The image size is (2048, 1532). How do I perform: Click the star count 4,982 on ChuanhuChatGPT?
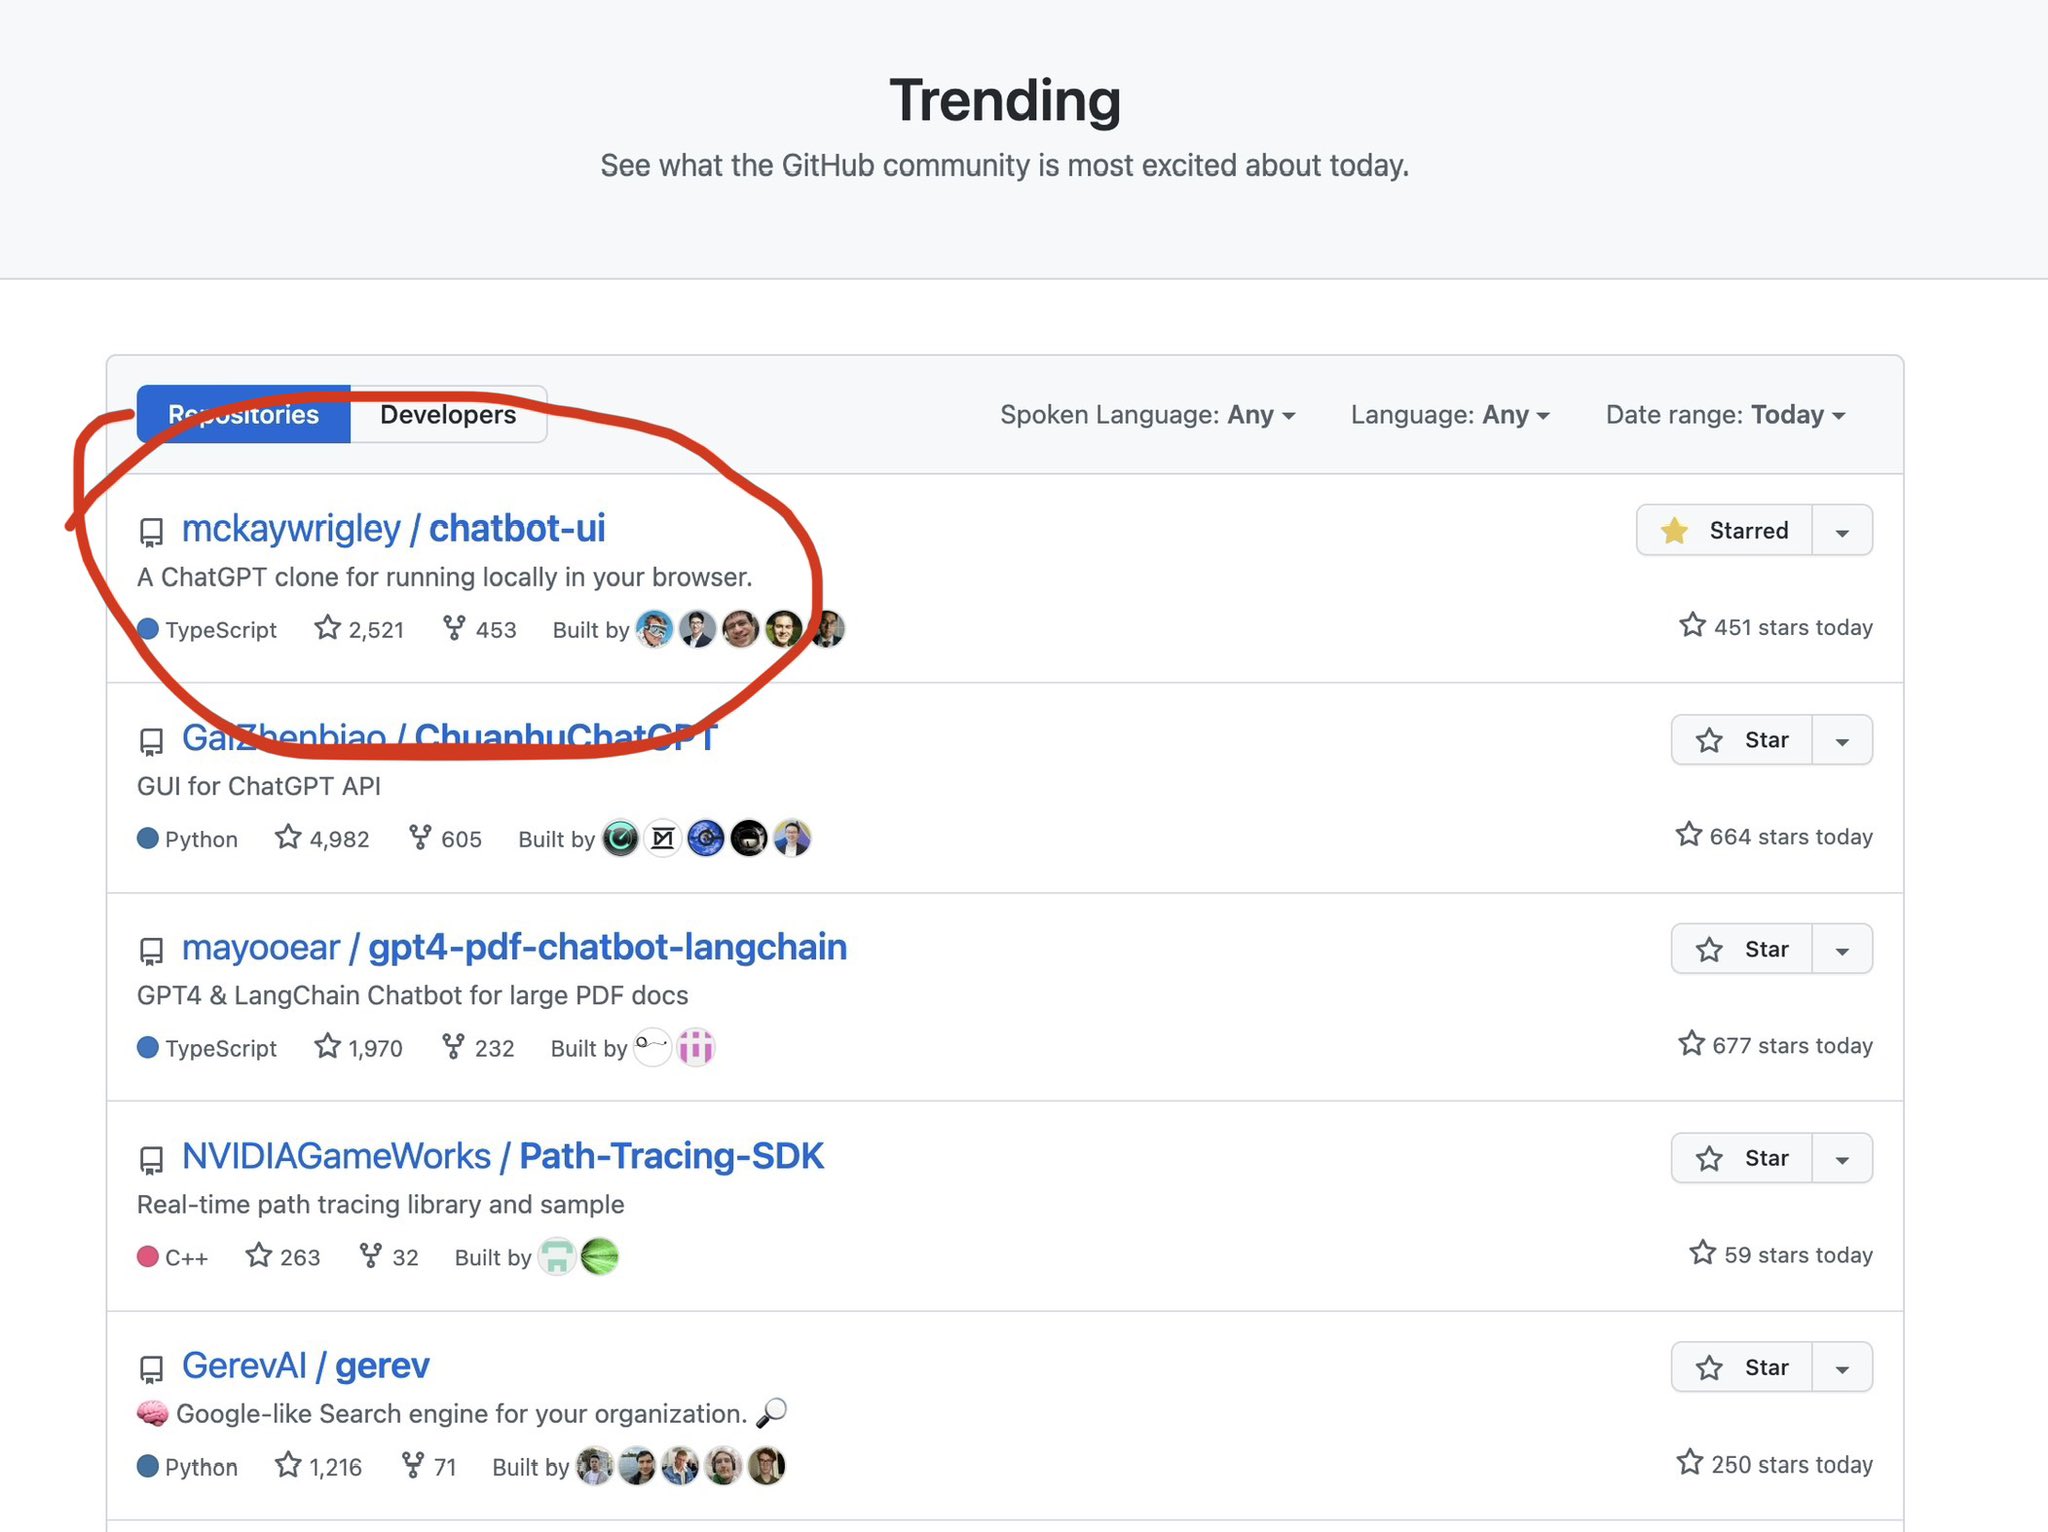[x=340, y=838]
